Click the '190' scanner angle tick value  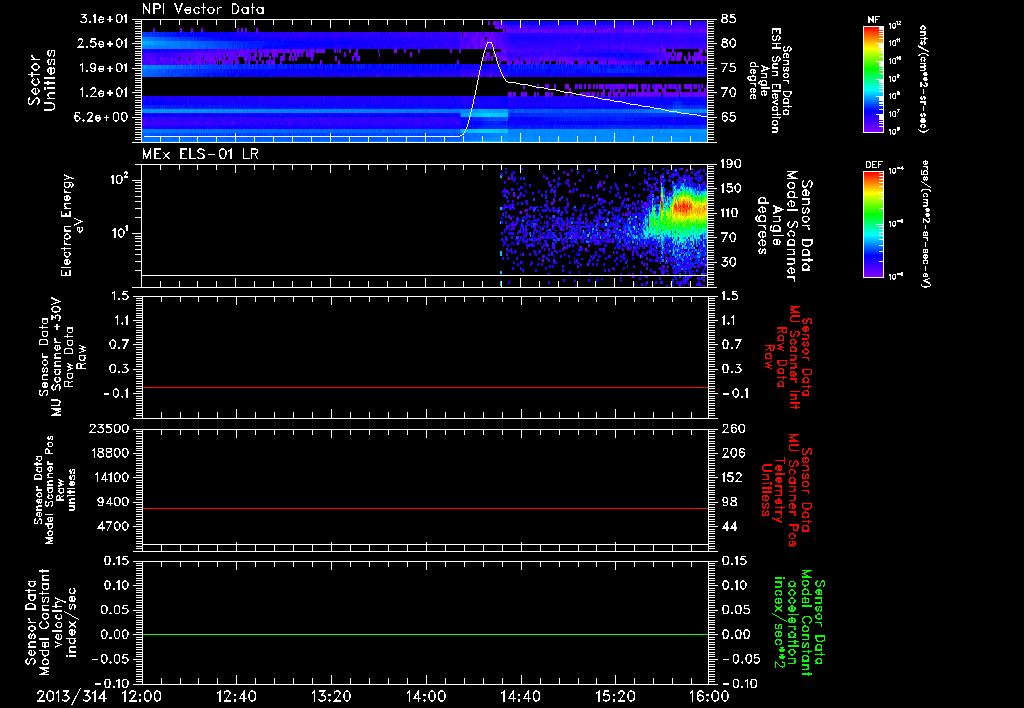click(731, 164)
